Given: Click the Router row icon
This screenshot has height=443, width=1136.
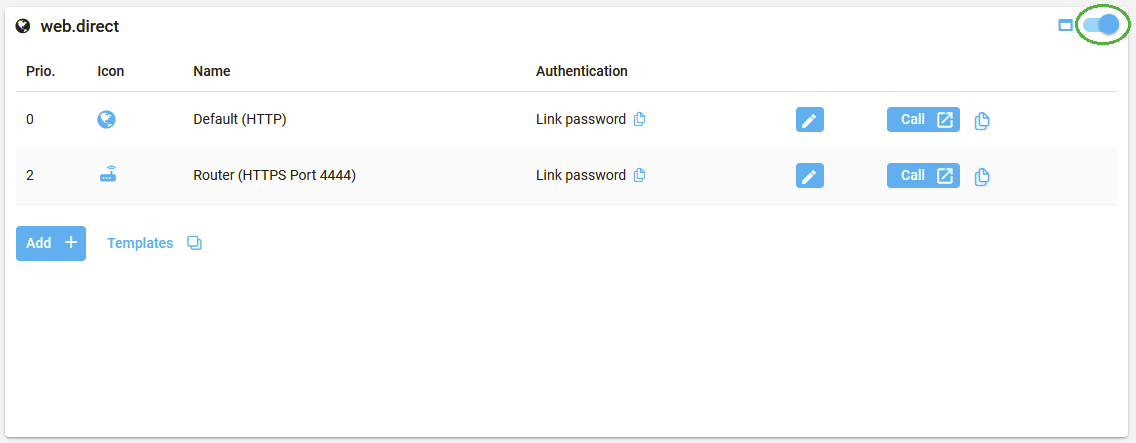Looking at the screenshot, I should [x=107, y=175].
